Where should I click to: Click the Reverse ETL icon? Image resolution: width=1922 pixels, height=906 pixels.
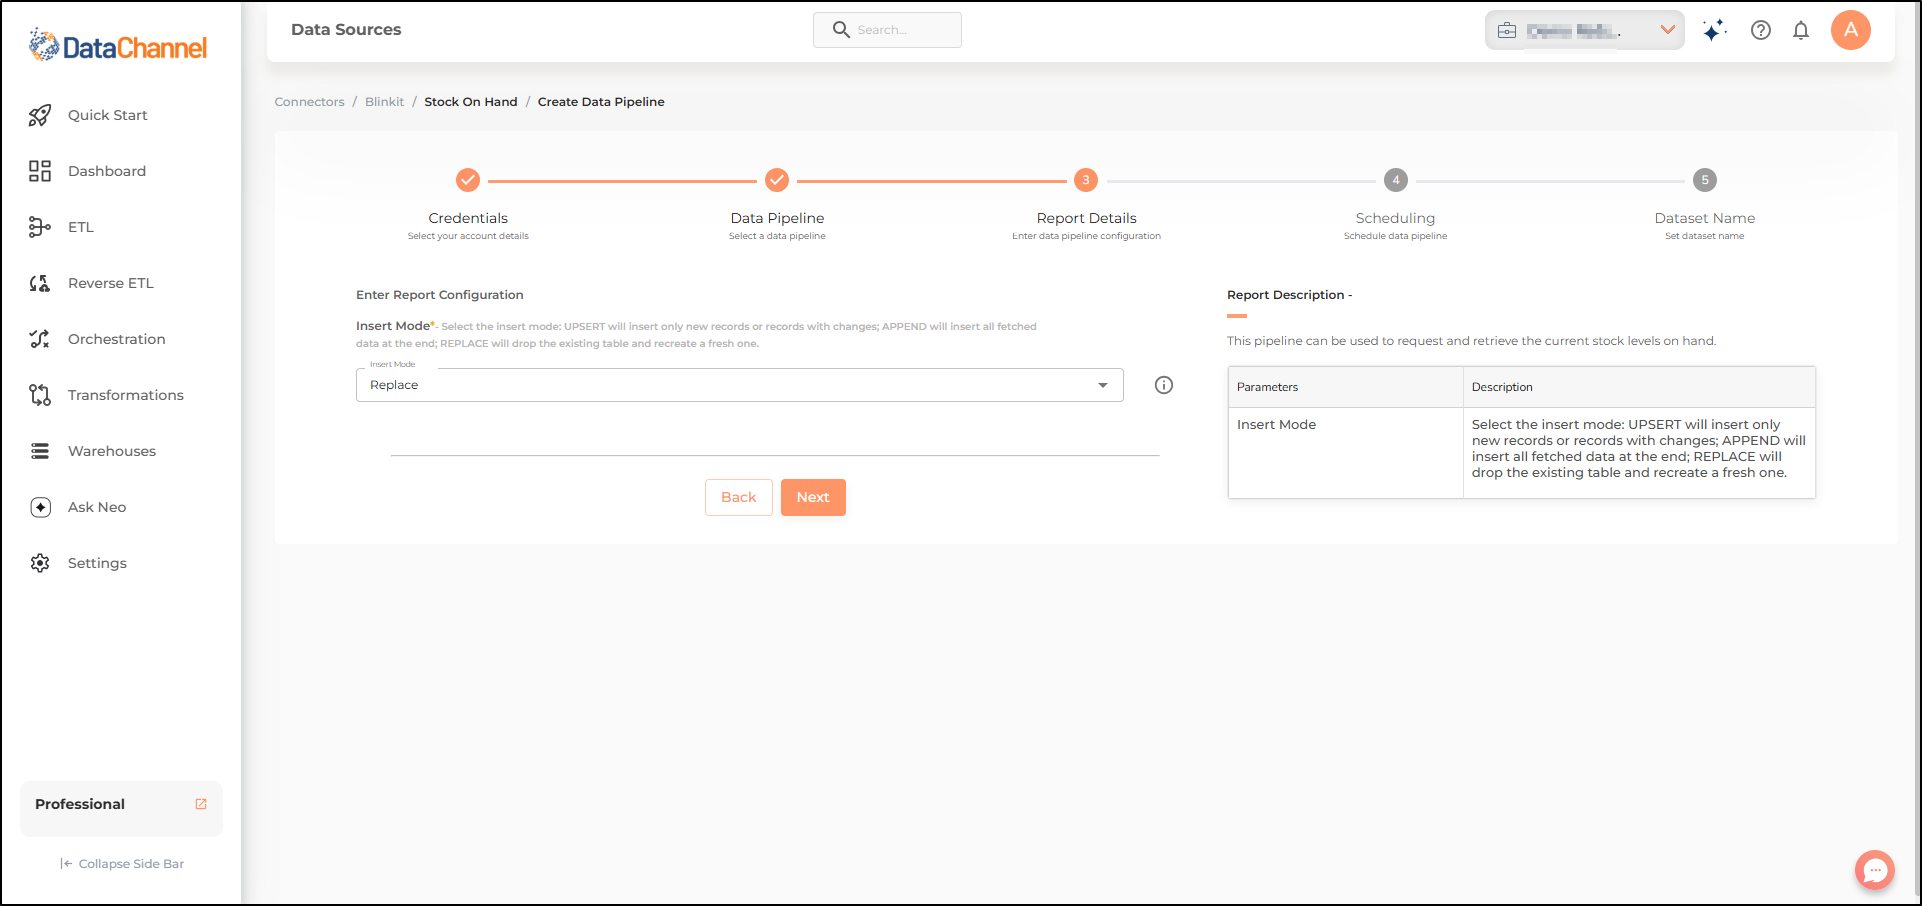(x=40, y=283)
